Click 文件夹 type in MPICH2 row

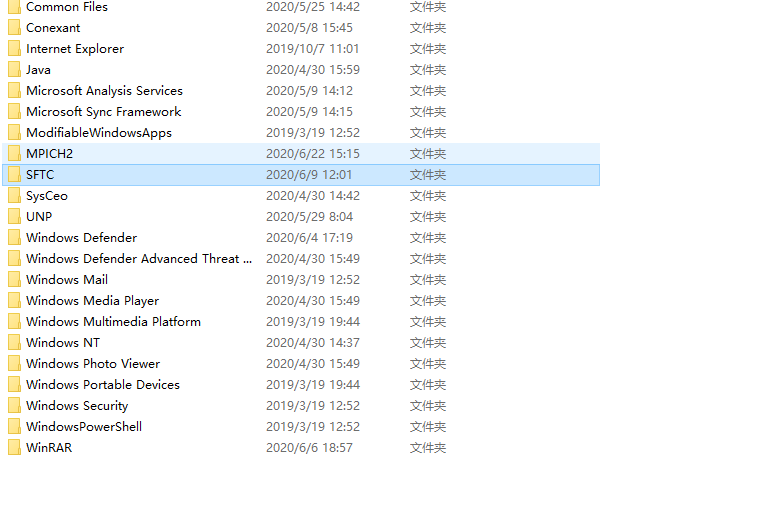click(x=428, y=154)
